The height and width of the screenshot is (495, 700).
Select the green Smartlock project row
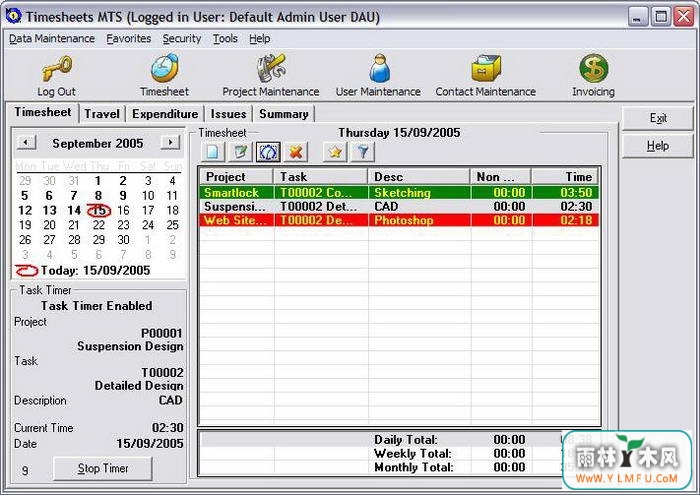pos(399,193)
